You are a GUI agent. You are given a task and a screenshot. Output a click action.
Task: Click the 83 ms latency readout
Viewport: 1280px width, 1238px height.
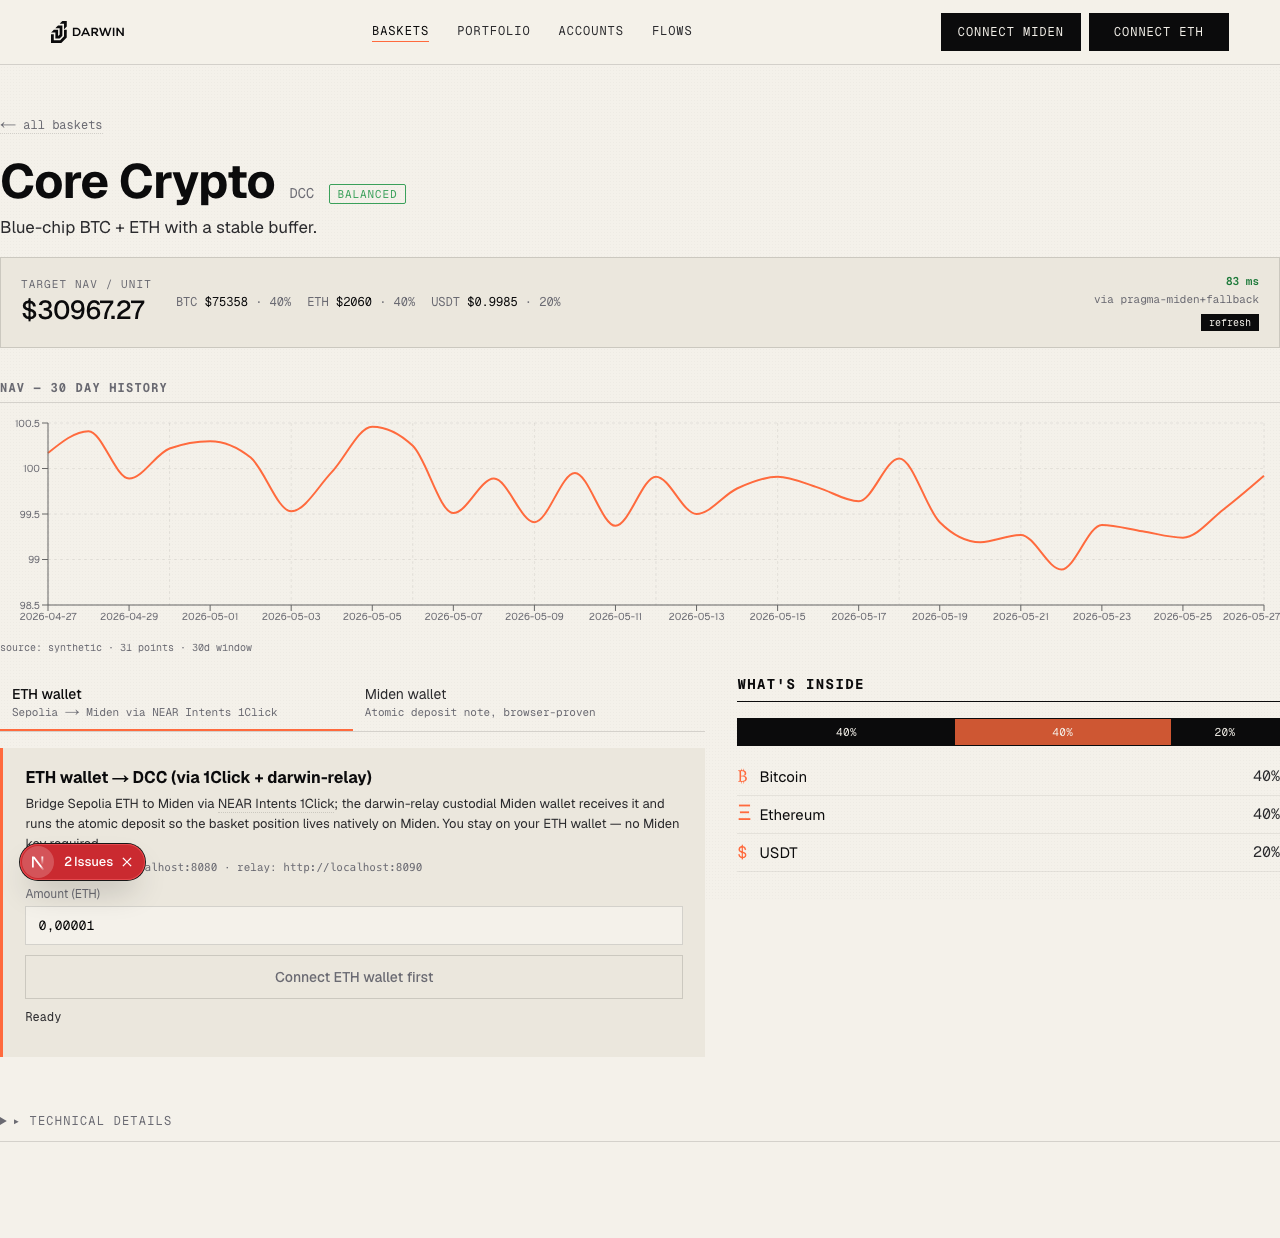point(1242,282)
